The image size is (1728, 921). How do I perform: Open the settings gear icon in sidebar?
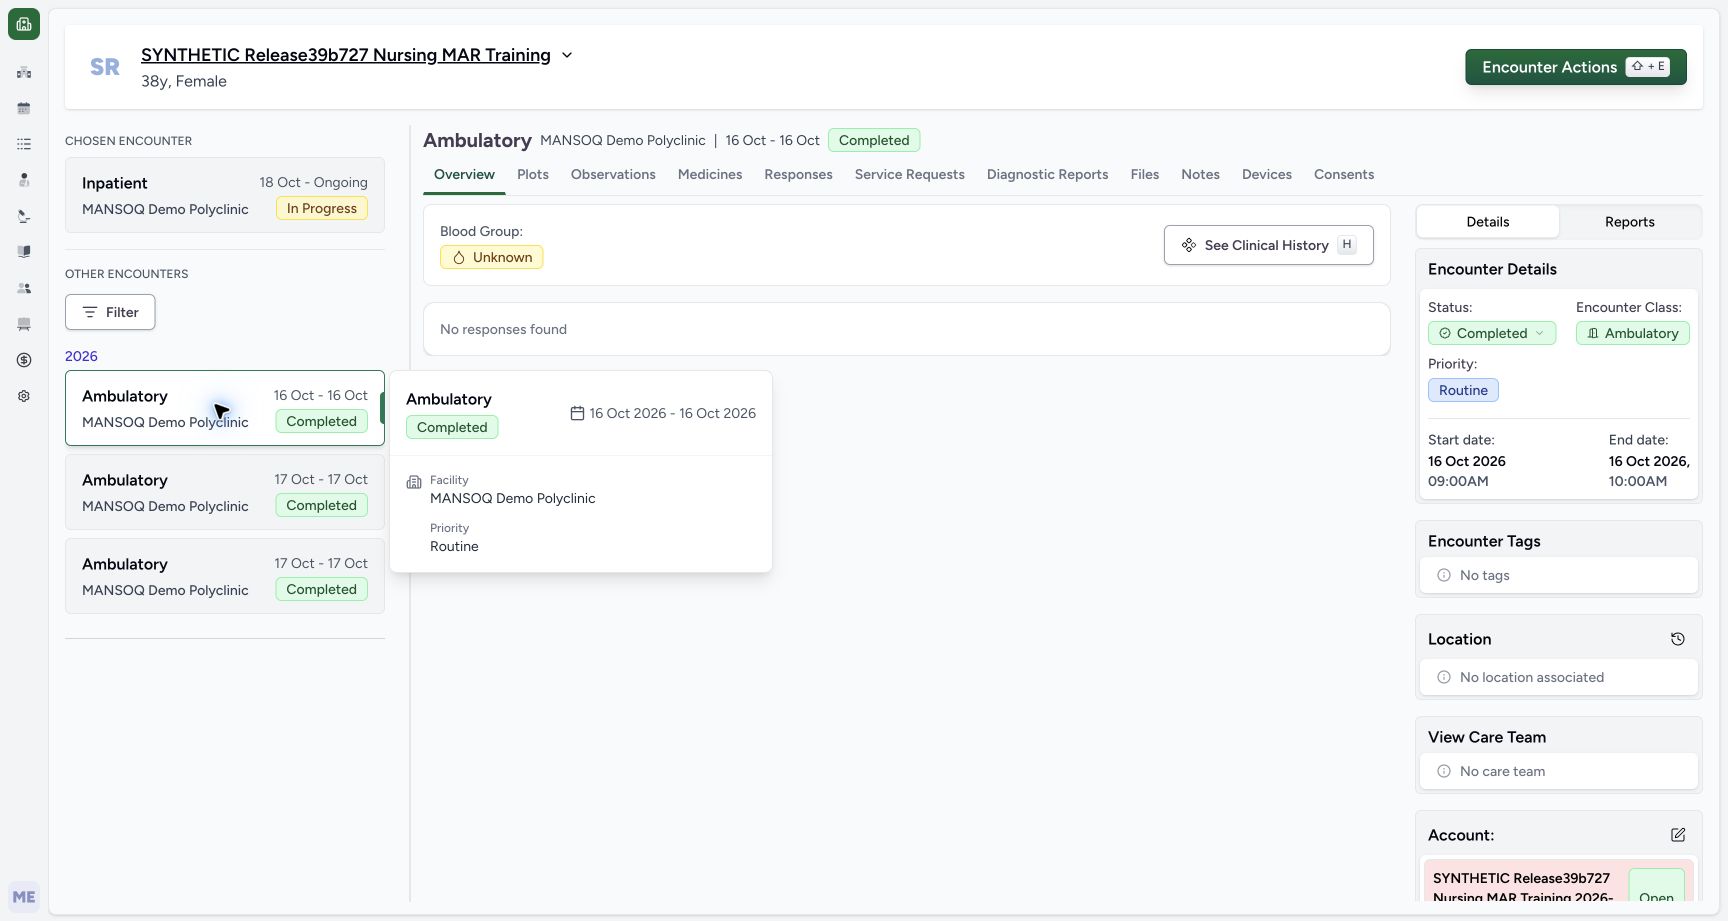pyautogui.click(x=24, y=396)
